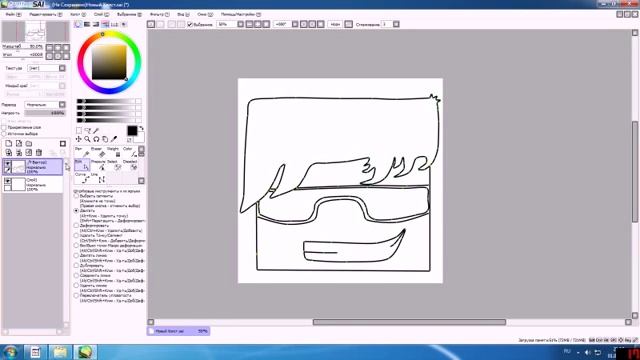The image size is (640, 360).
Task: Open the Windows Start menu
Action: [10, 352]
